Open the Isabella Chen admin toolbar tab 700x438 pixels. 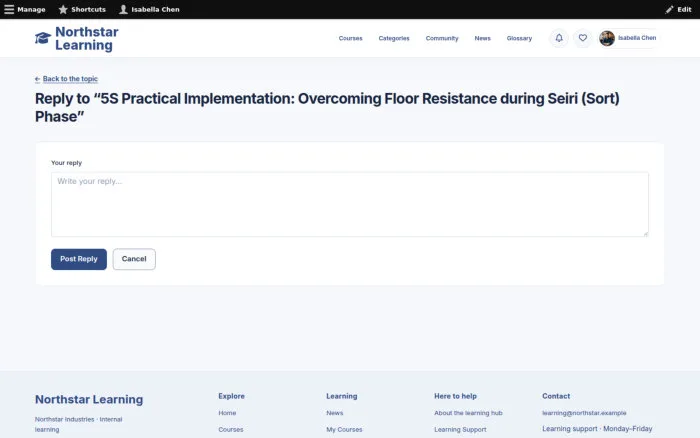149,9
